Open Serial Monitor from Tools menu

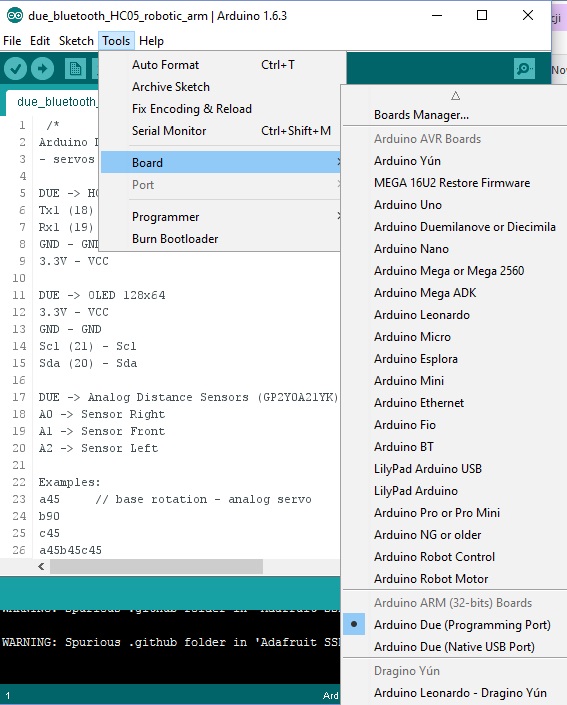(220, 131)
